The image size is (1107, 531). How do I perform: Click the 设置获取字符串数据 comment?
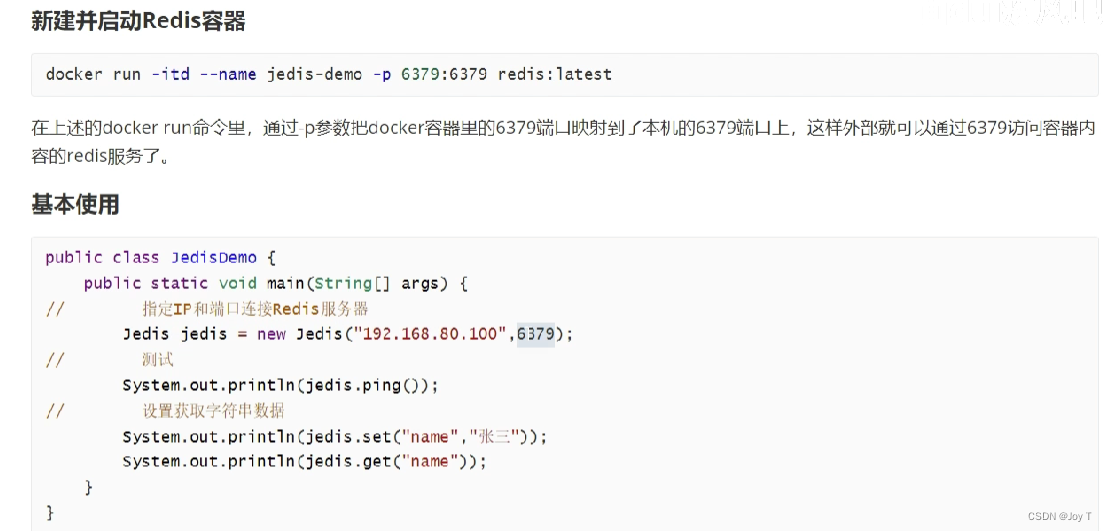pyautogui.click(x=213, y=411)
